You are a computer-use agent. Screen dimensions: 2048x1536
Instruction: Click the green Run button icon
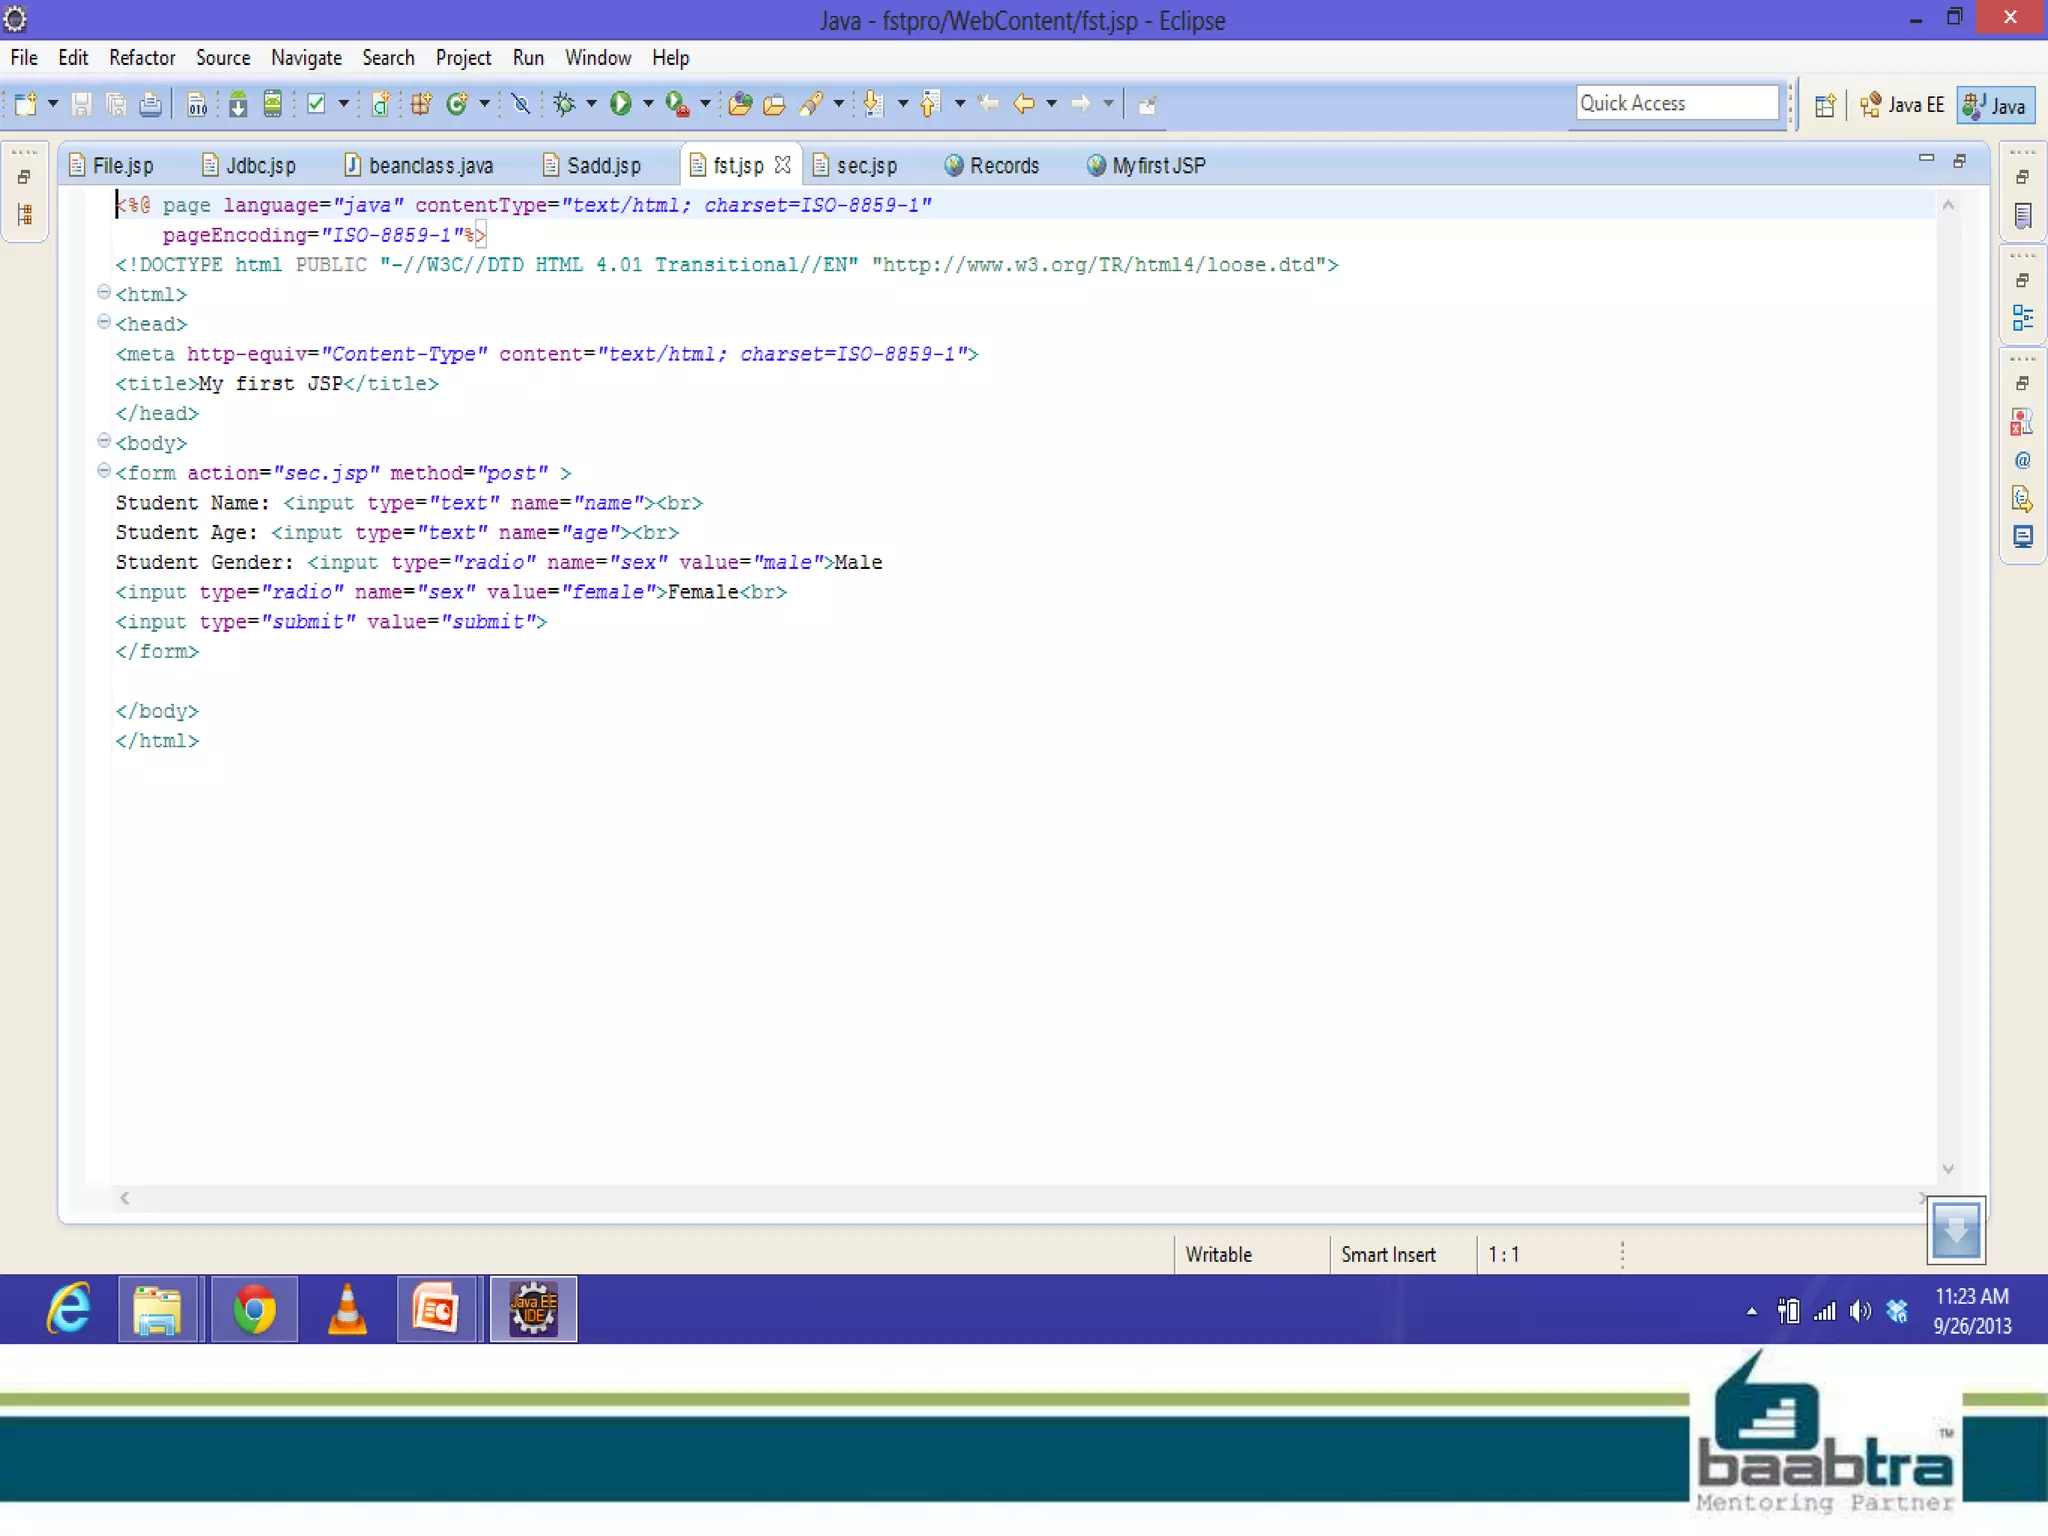click(620, 104)
